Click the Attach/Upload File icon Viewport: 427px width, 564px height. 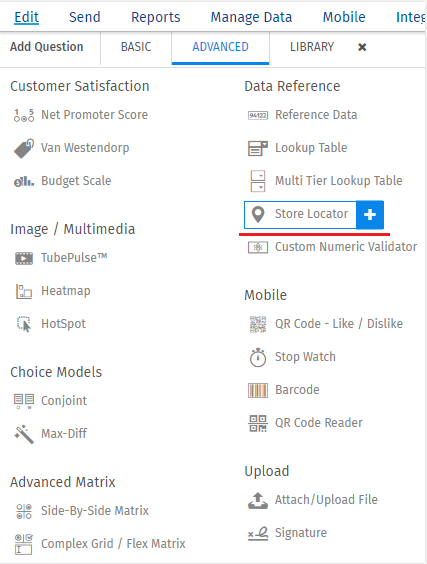click(258, 500)
